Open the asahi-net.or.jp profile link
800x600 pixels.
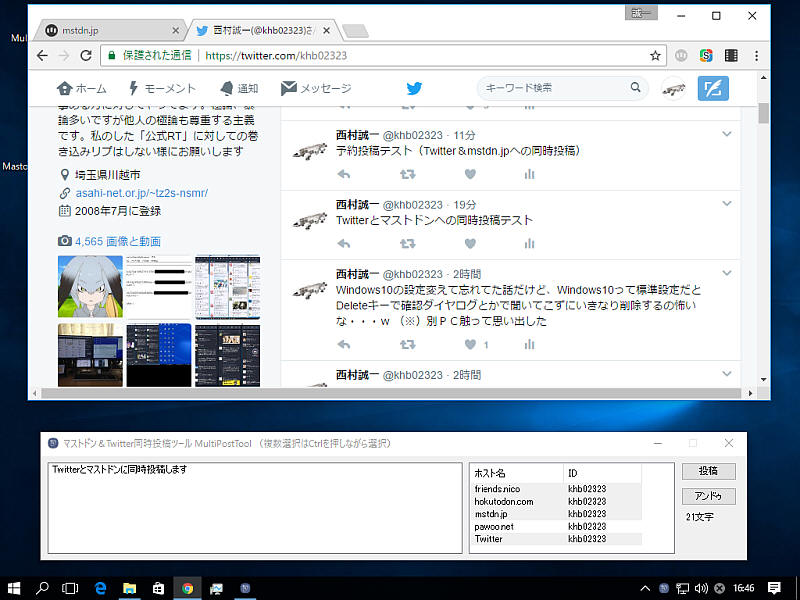coord(141,193)
